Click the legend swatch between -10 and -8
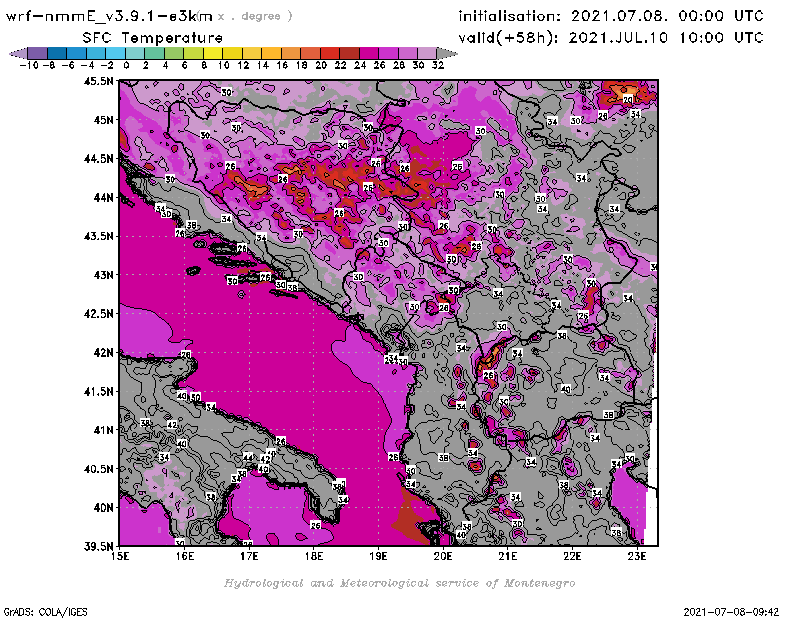Viewport: 800px width, 618px height. (x=38, y=53)
